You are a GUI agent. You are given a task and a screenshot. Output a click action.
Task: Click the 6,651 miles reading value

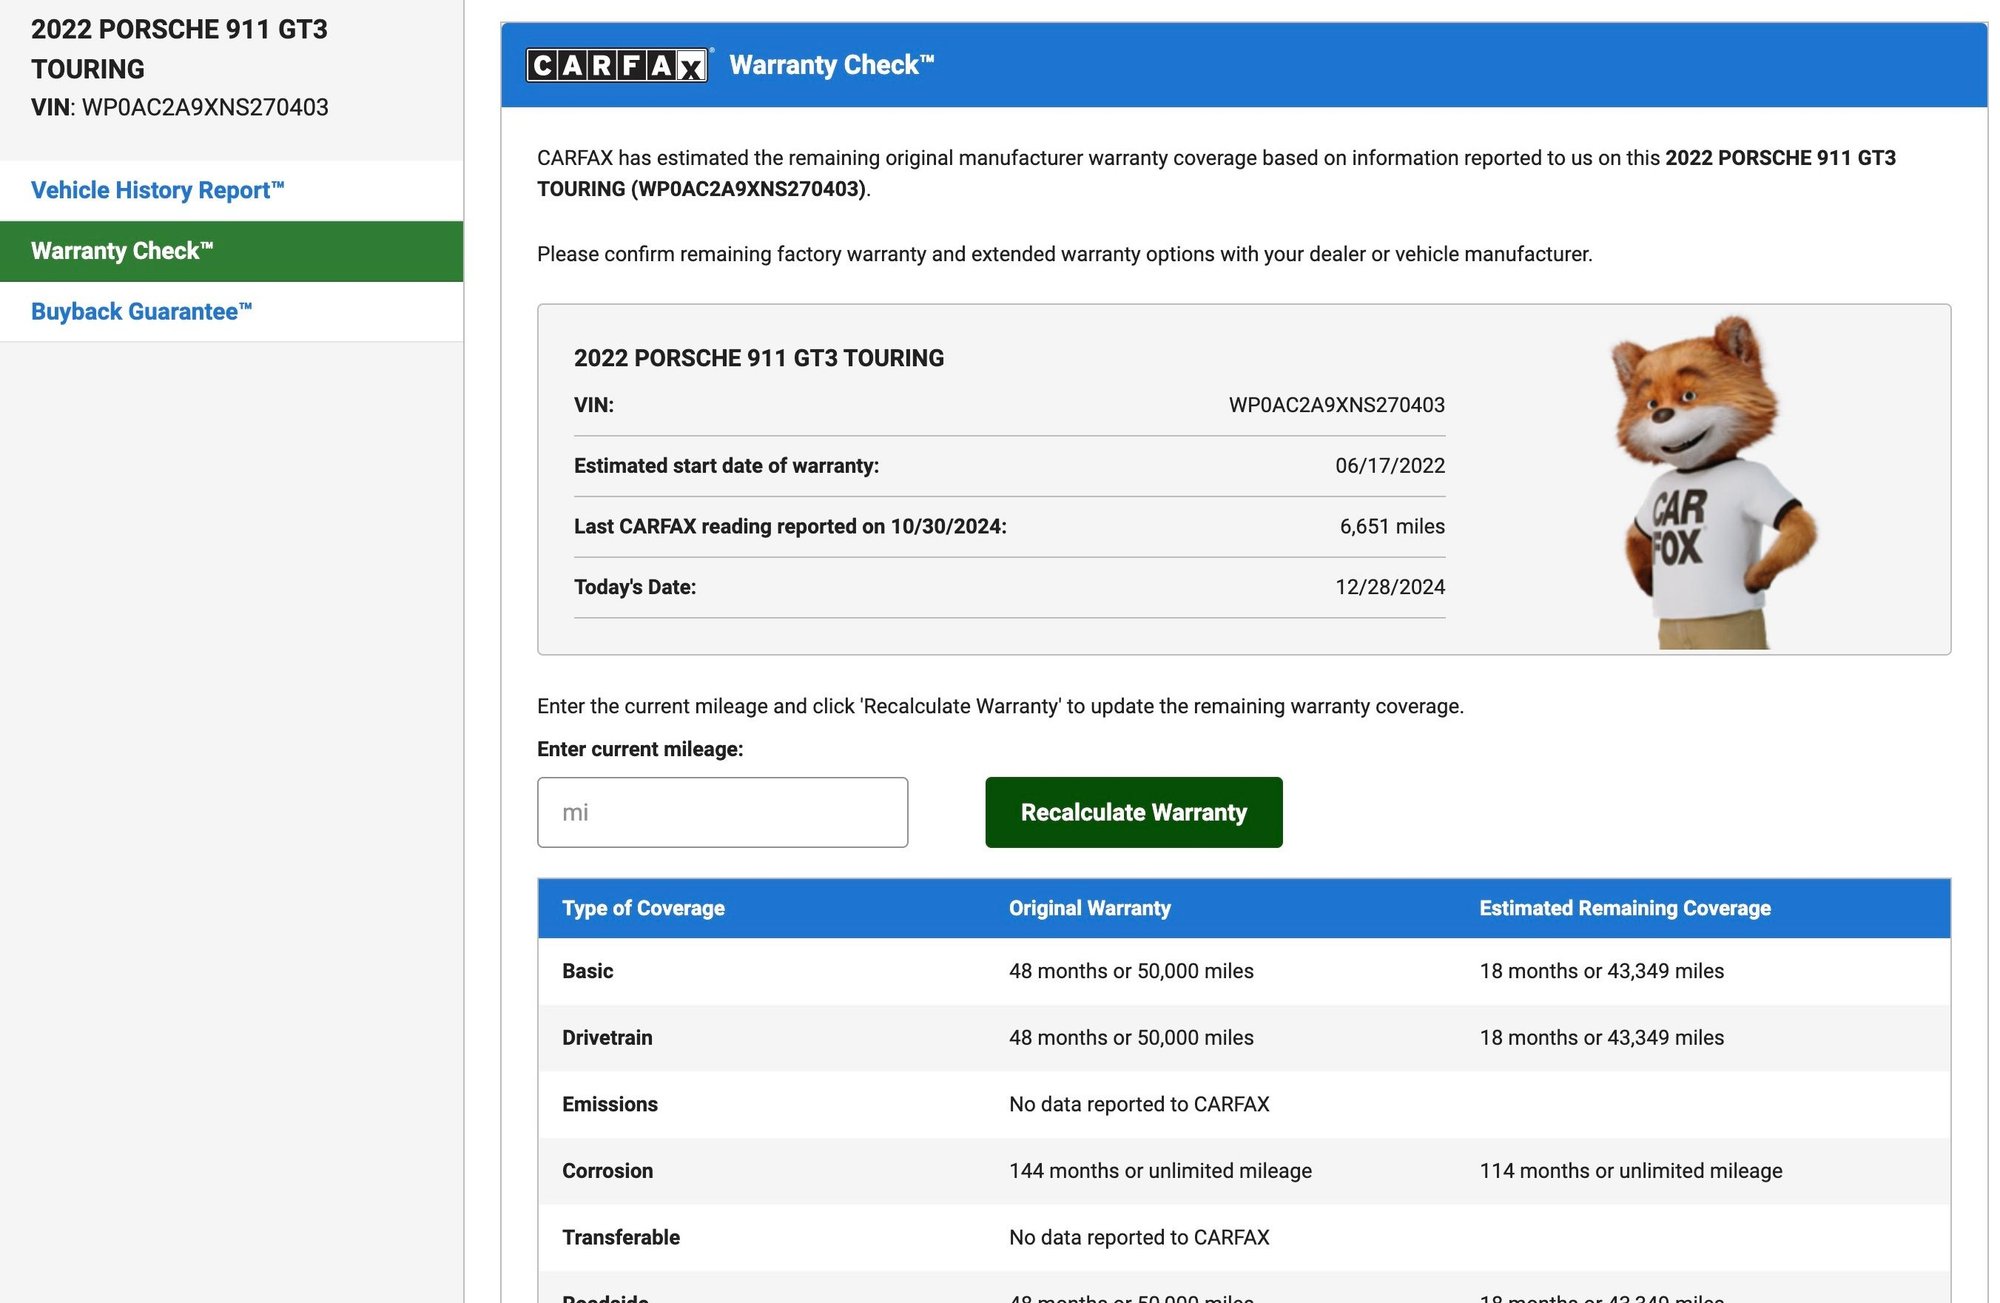pos(1391,526)
